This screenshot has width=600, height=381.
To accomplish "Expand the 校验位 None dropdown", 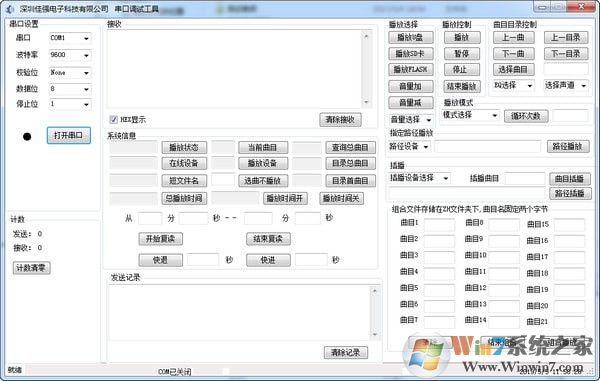I will [70, 72].
